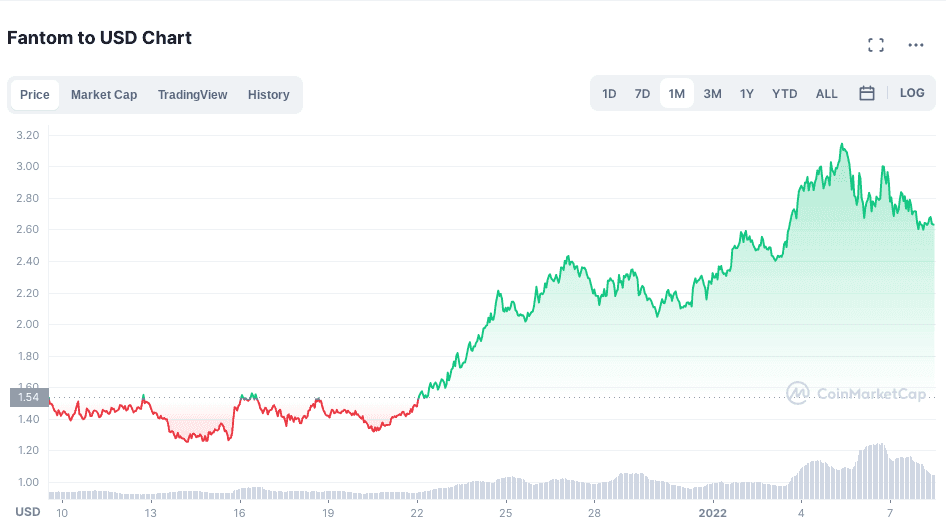Set chart range to 3M
Screen dimensions: 946x525
712,94
